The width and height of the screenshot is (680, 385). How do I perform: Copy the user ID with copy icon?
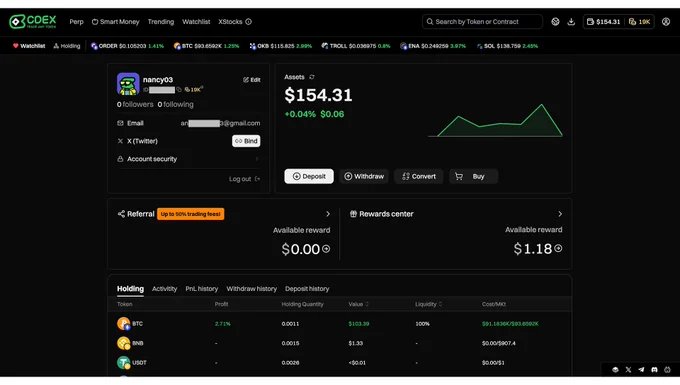click(179, 90)
